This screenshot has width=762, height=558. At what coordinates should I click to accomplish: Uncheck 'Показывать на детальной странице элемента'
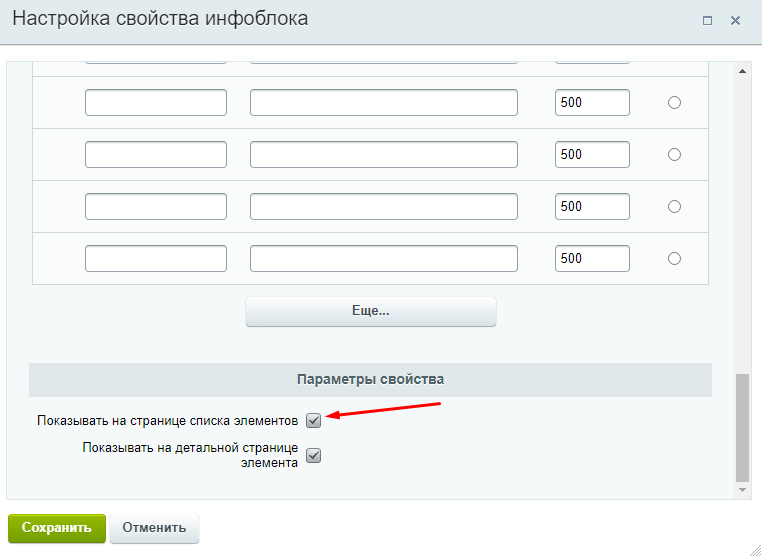pyautogui.click(x=313, y=455)
